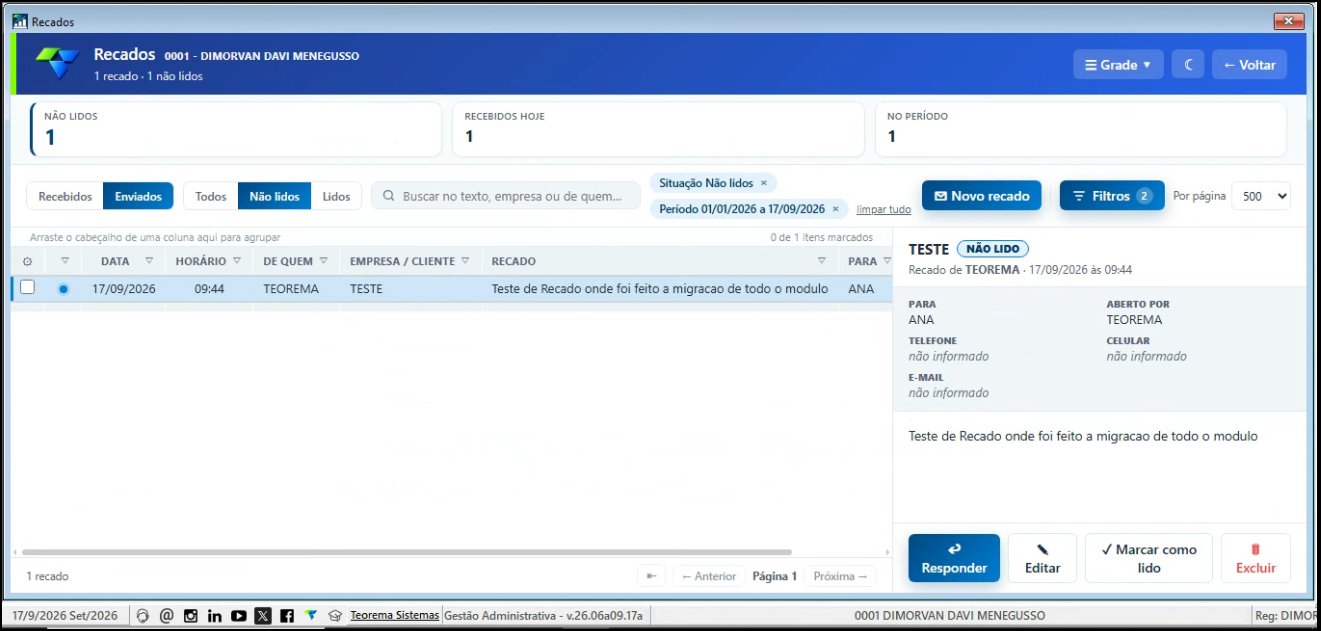Open the Teorema Sistemas link

394,616
